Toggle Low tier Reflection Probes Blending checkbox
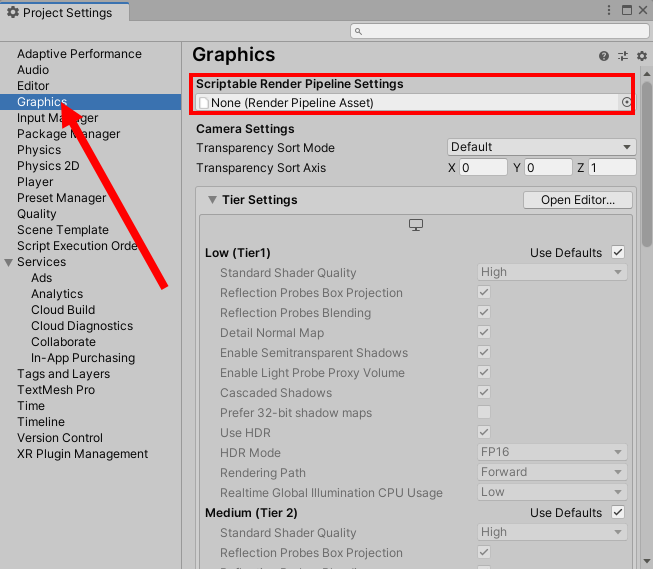Image resolution: width=653 pixels, height=569 pixels. [x=484, y=312]
